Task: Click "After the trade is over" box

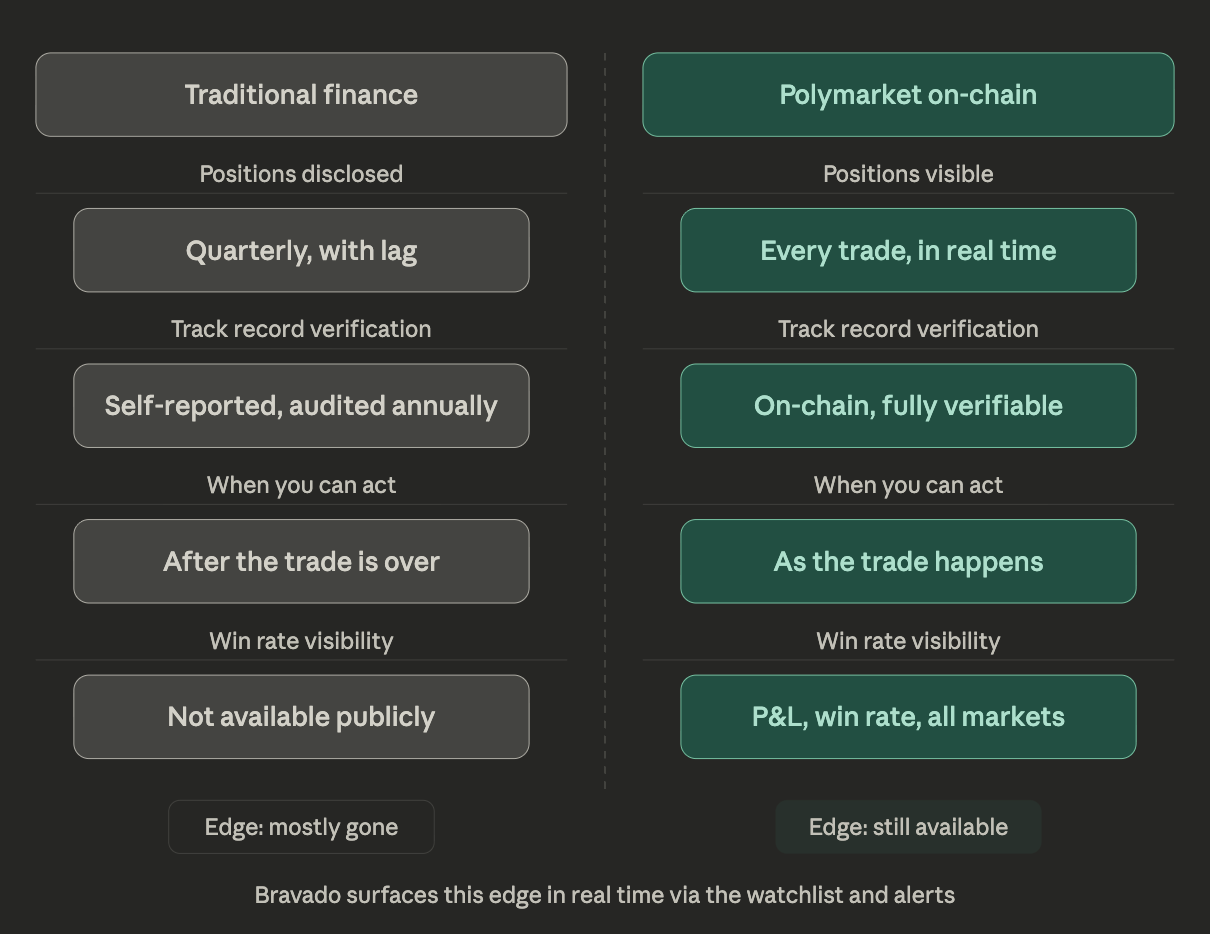Action: [x=301, y=562]
